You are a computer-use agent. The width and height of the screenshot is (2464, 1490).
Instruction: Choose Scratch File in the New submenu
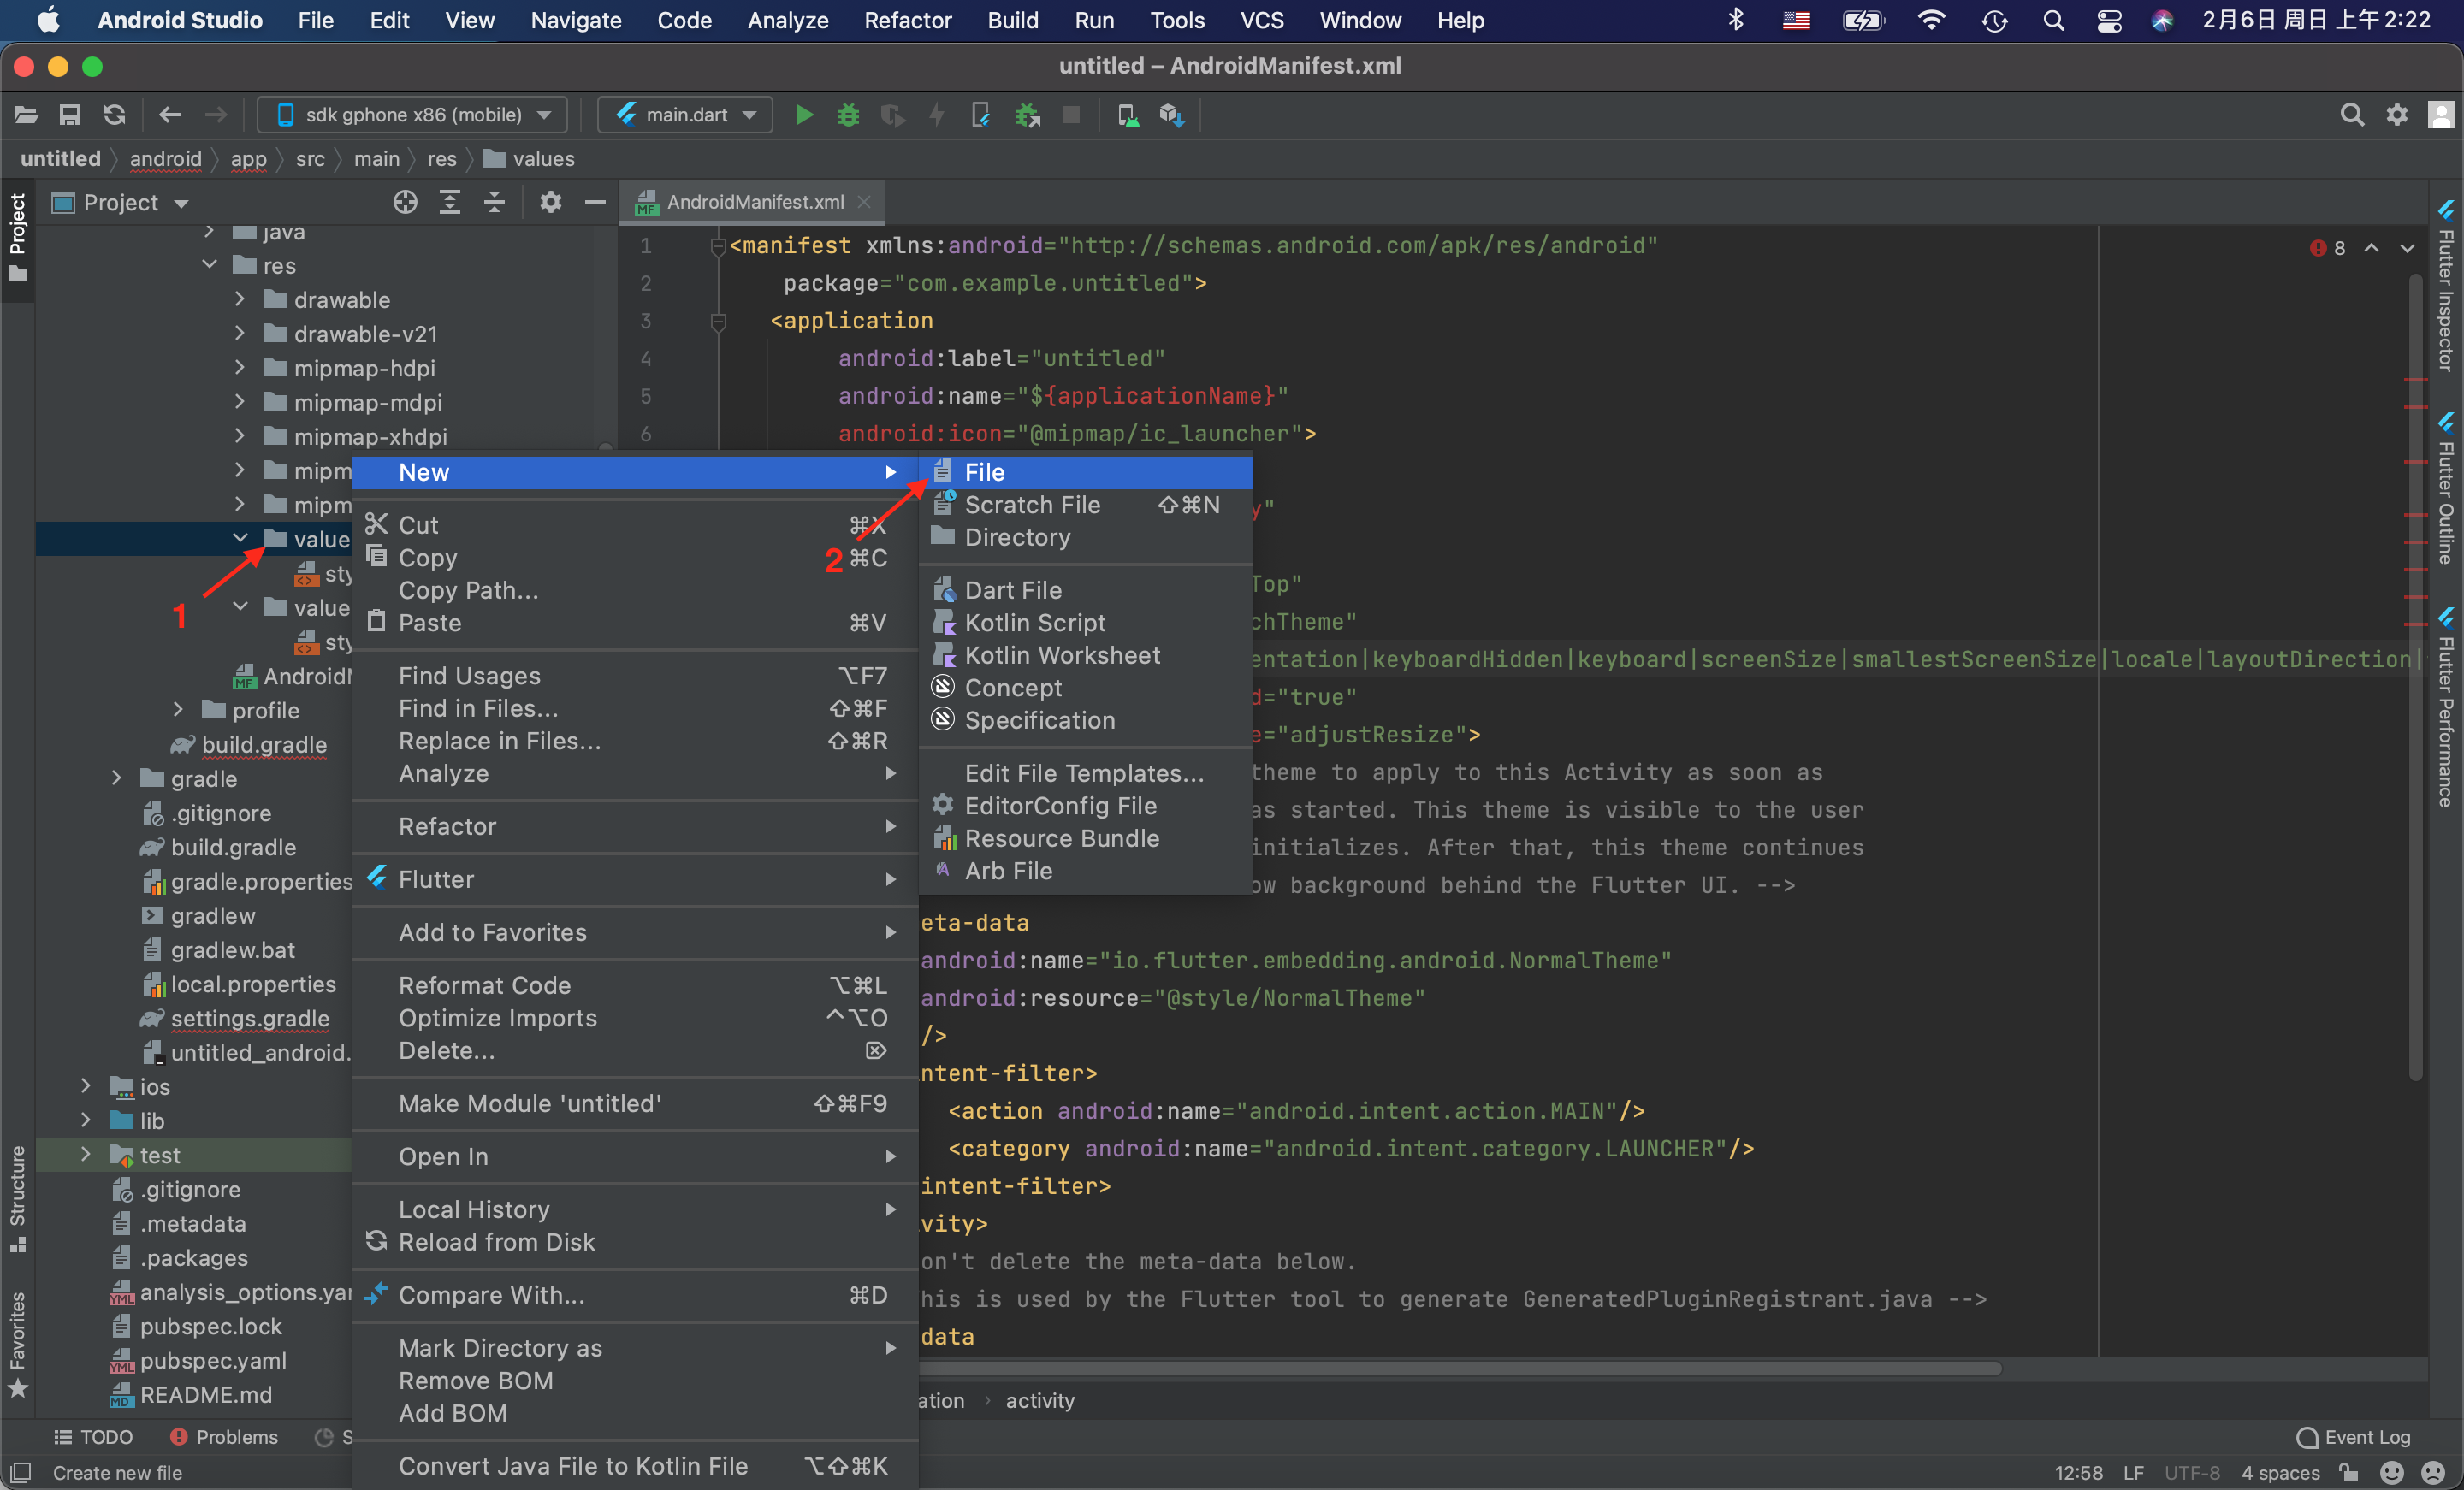coord(1085,505)
